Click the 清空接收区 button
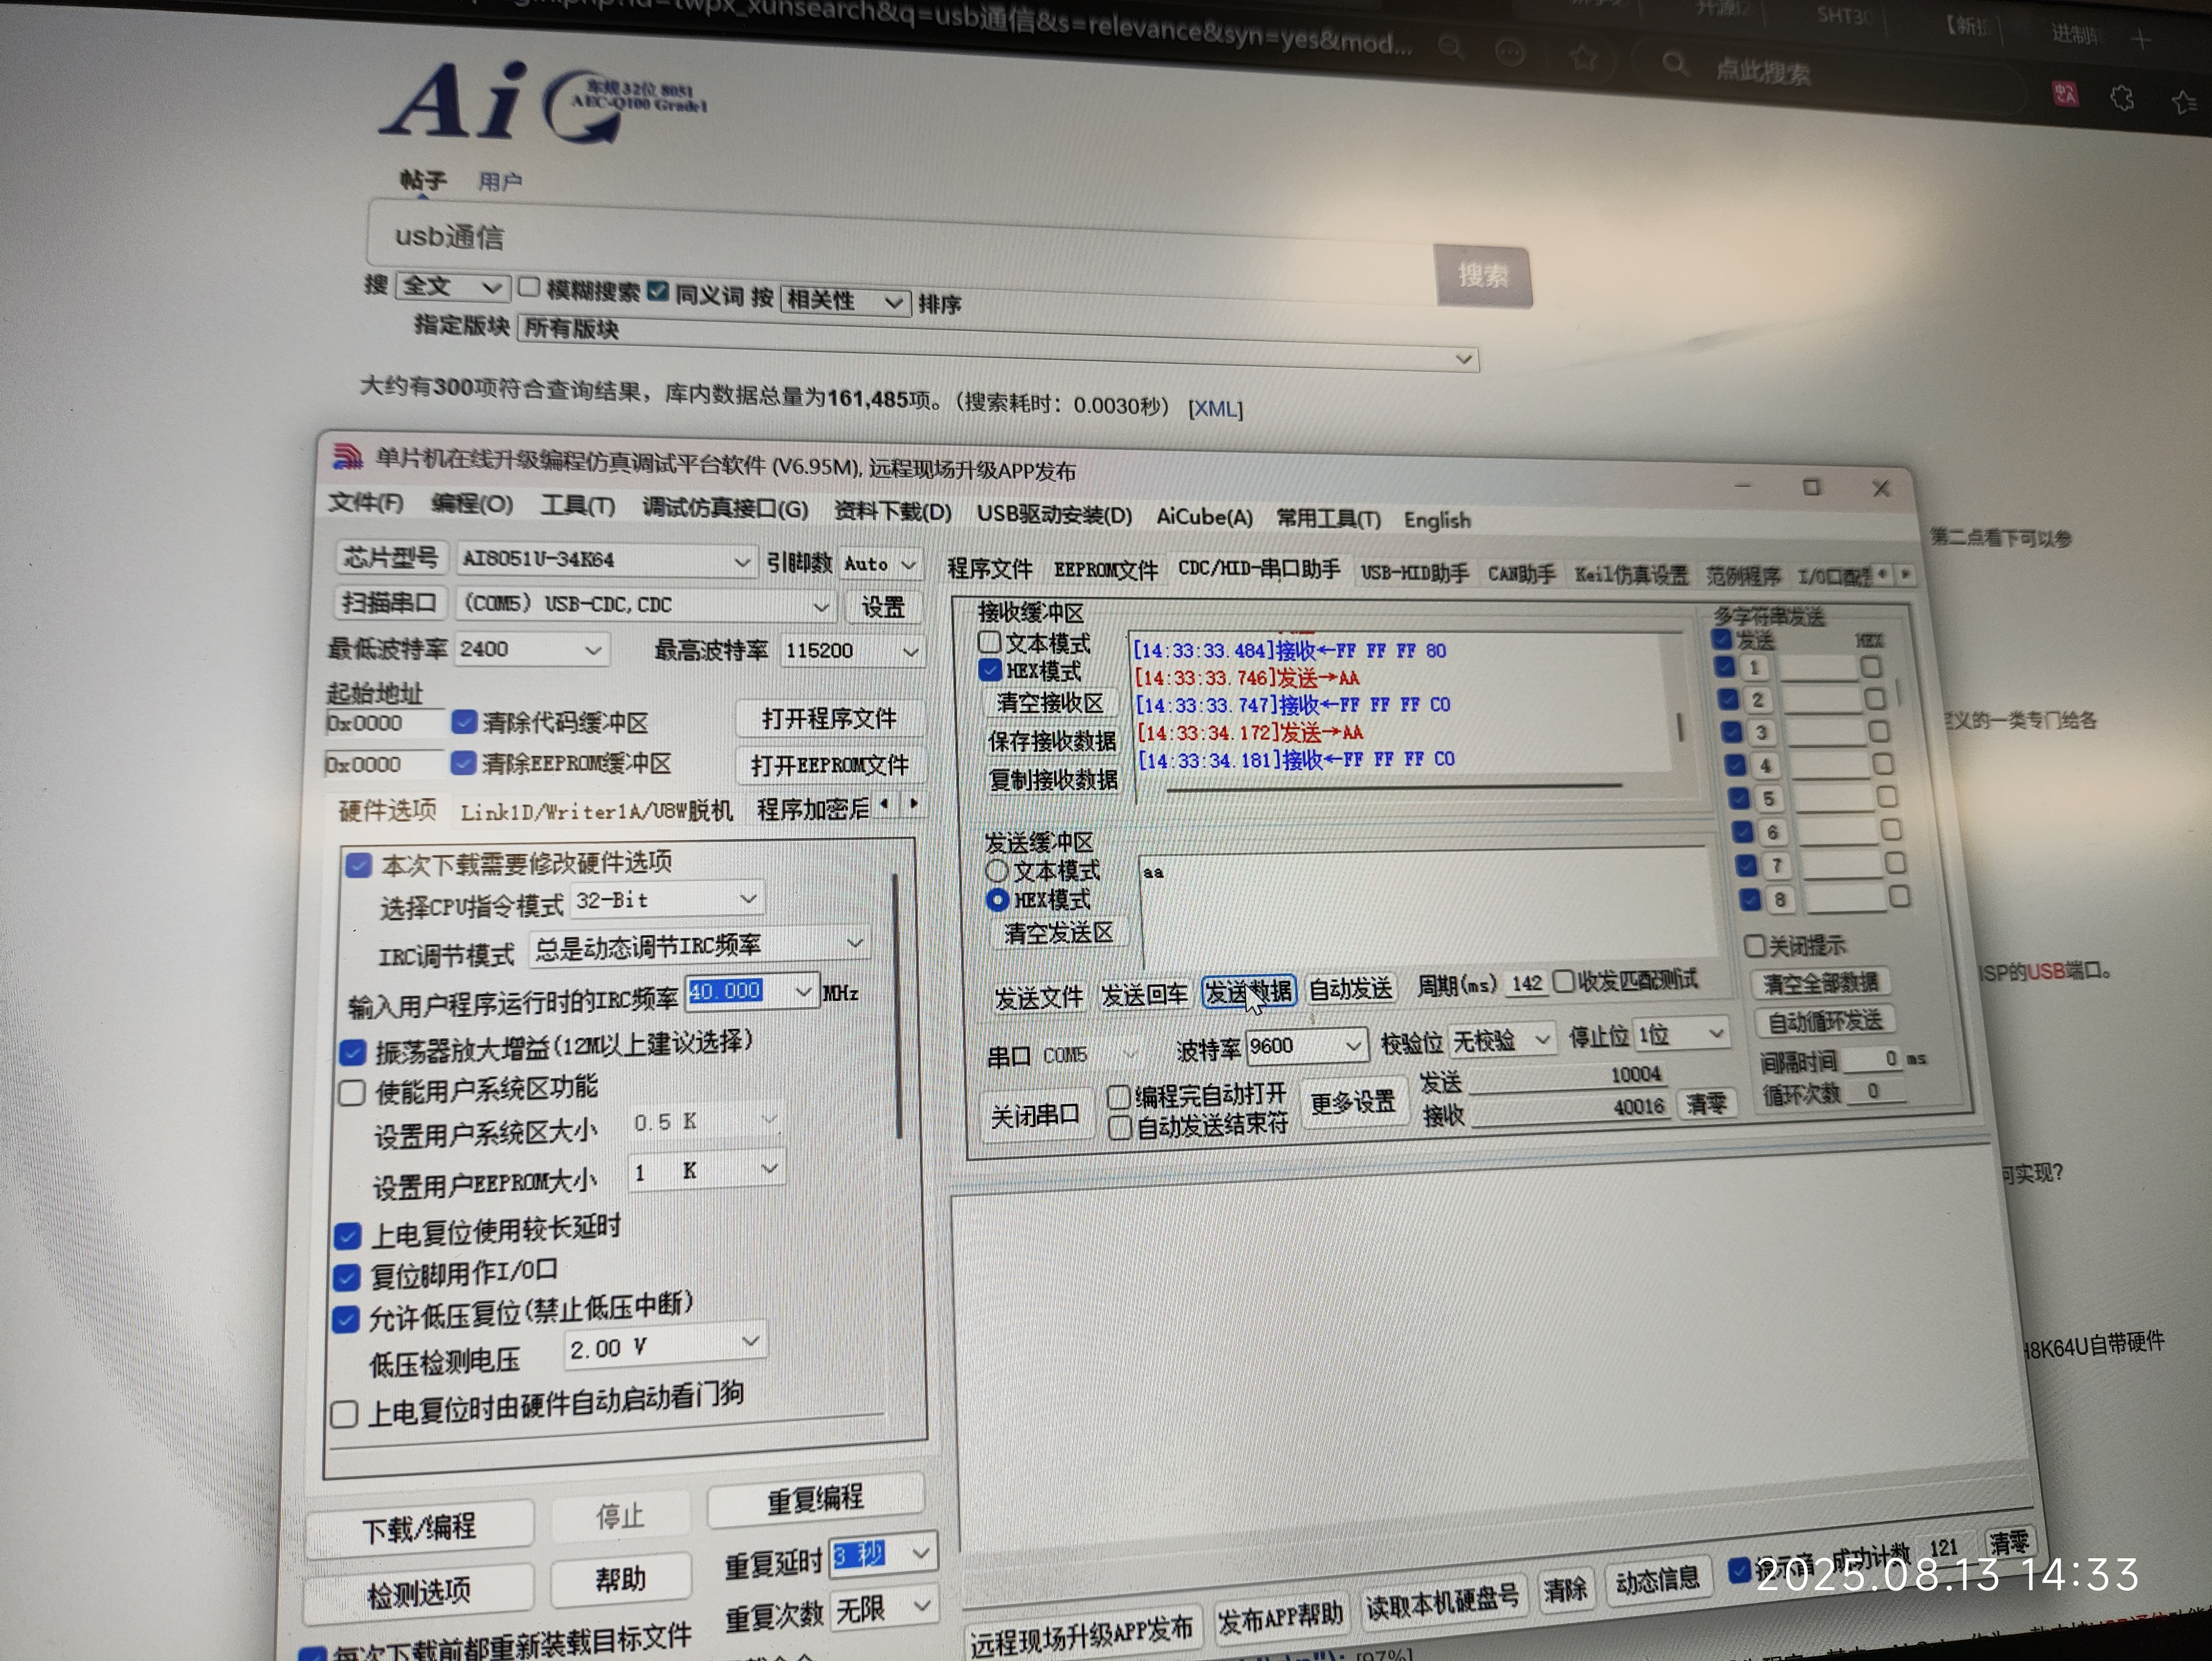 1050,703
